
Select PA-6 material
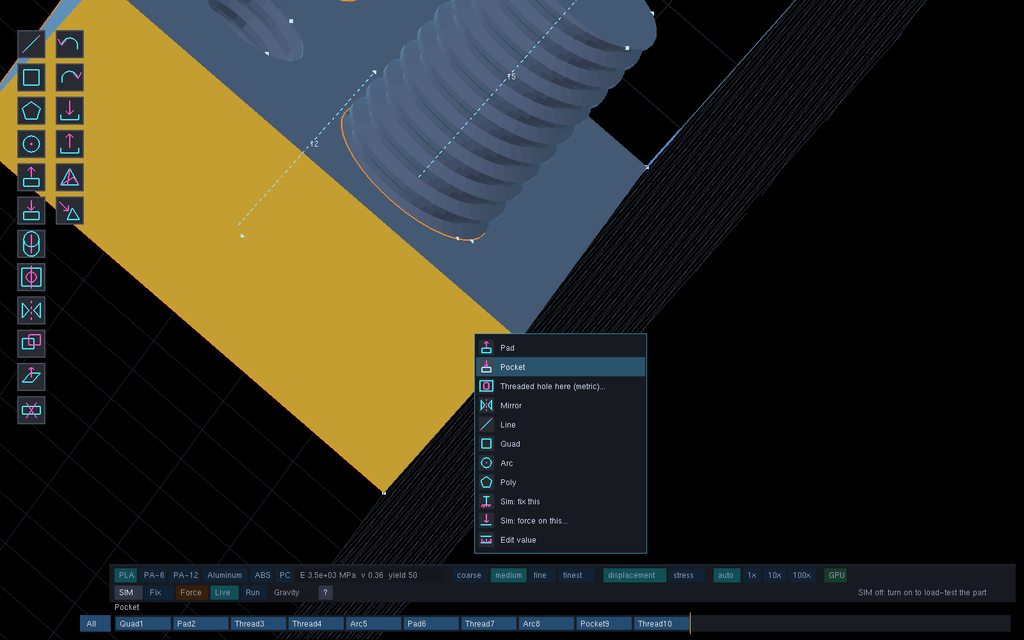coord(154,575)
